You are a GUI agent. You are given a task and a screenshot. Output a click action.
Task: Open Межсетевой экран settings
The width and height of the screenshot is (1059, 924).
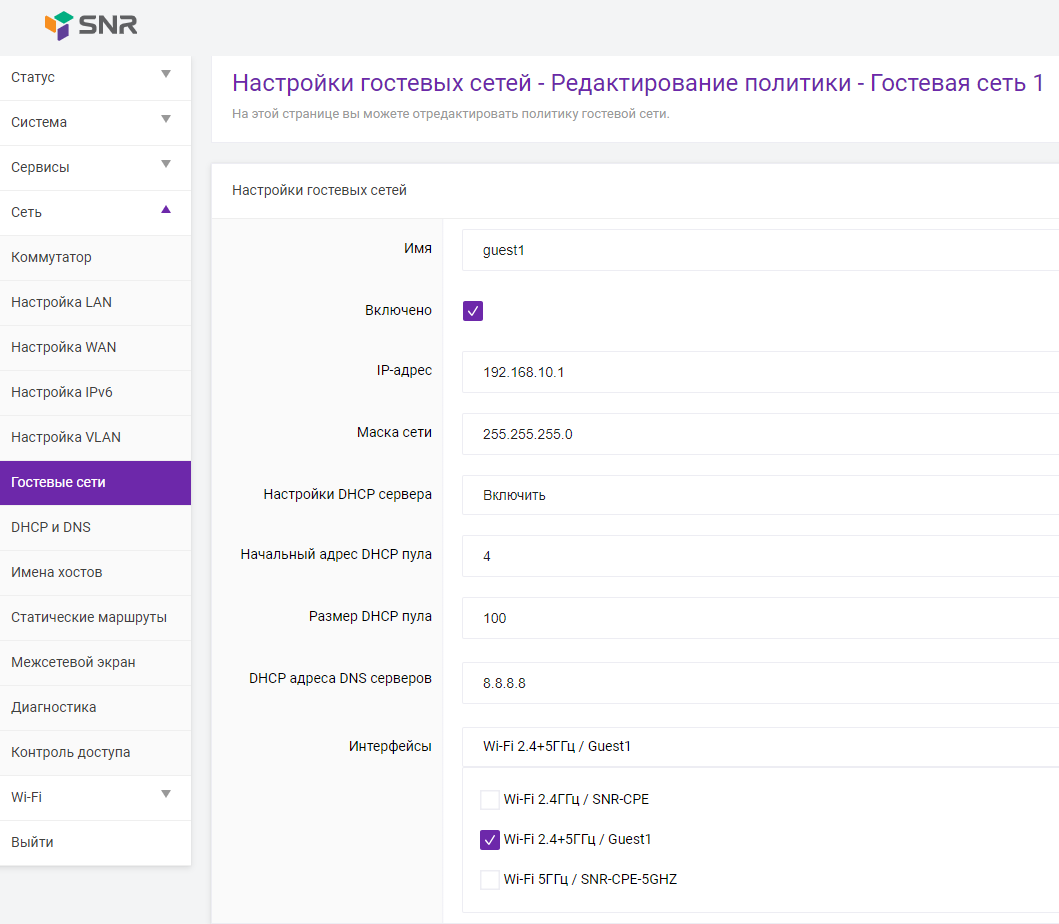73,662
